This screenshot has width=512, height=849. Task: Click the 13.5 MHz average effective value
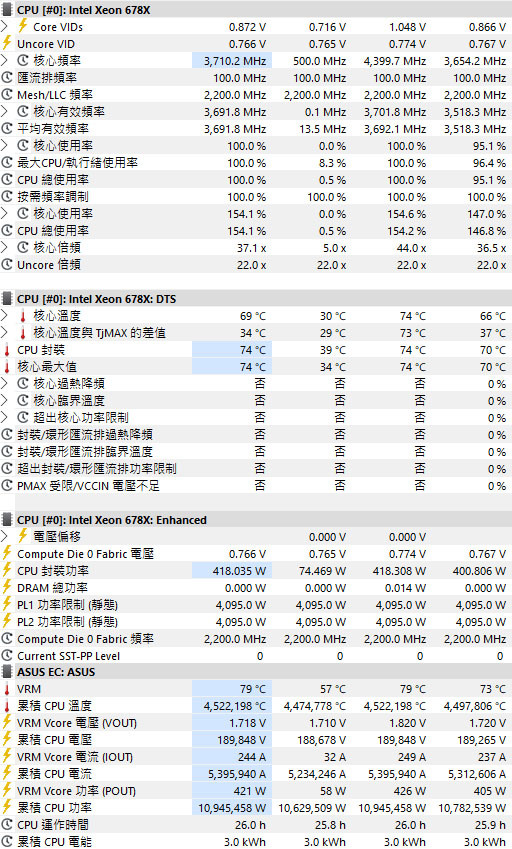(x=323, y=128)
